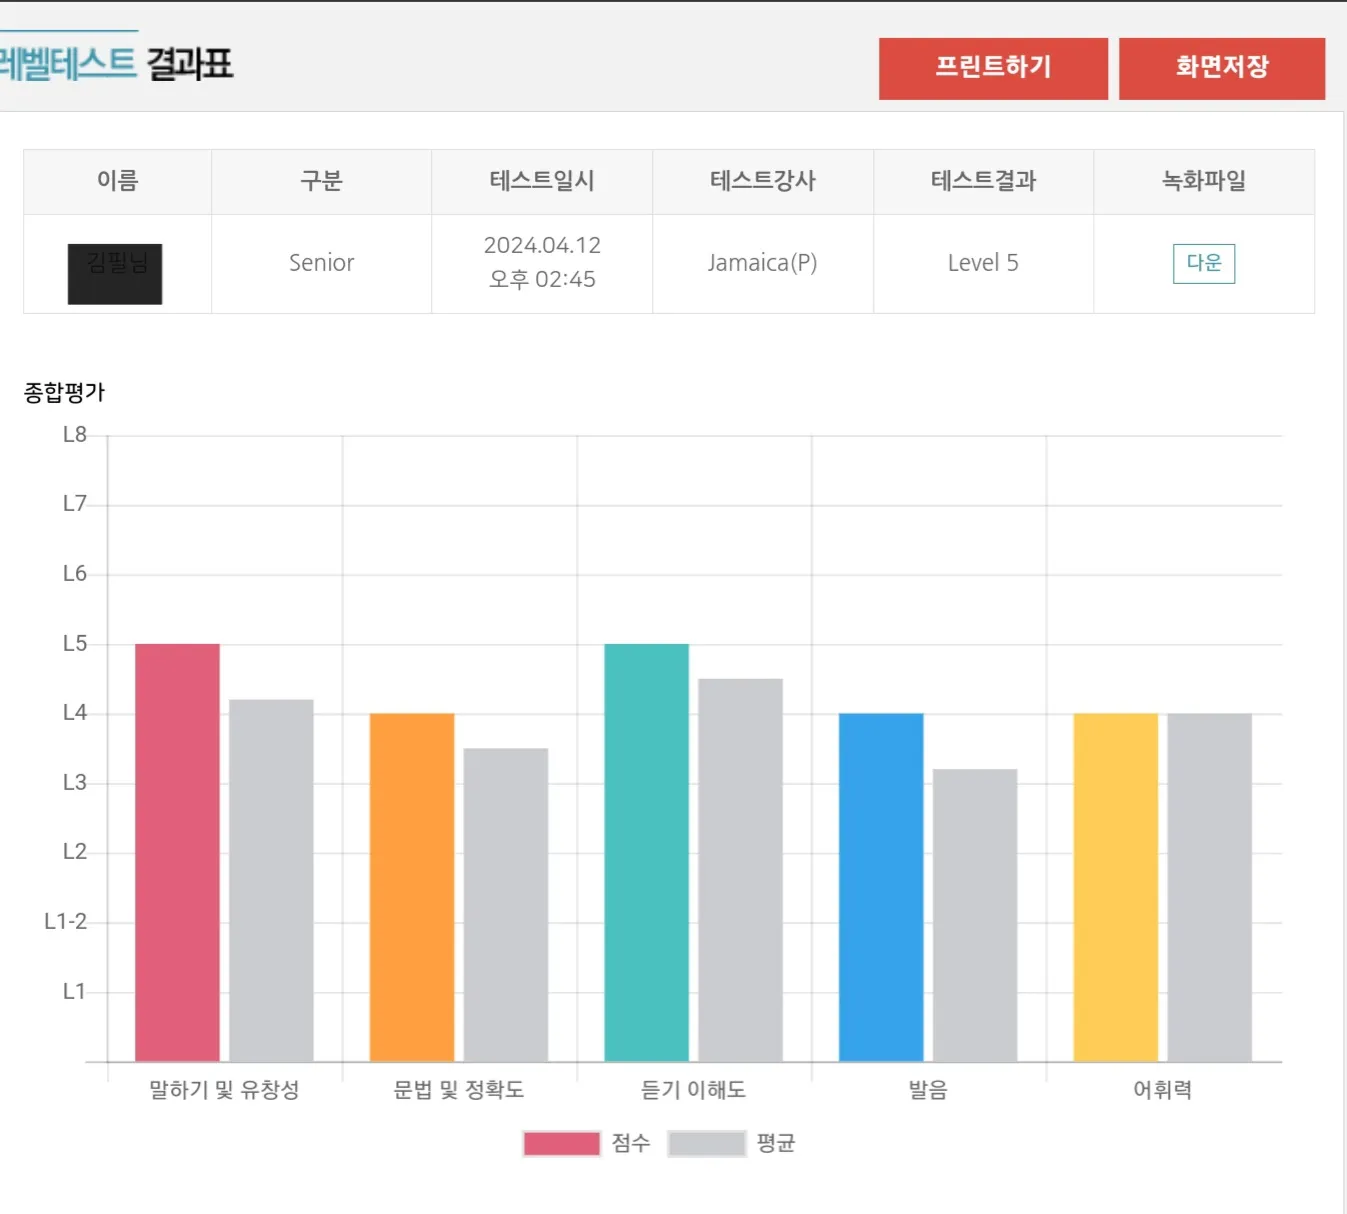Image resolution: width=1347 pixels, height=1214 pixels.
Task: Click the 김필님 name thumbnail
Action: tap(115, 273)
